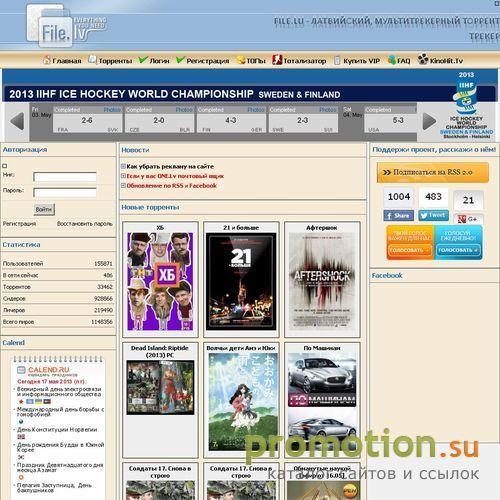Click the coins icon beside ТОПы

[x=241, y=60]
